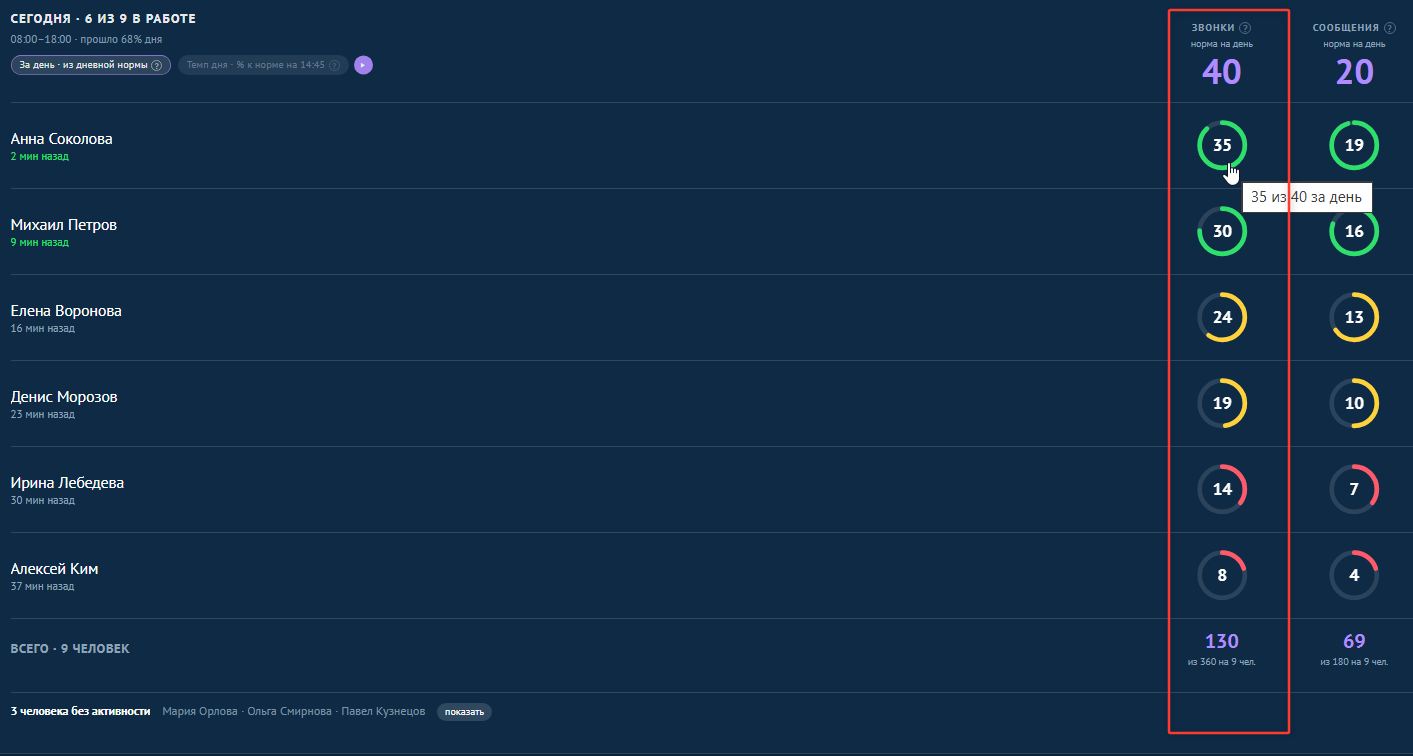Click Денис Морозов's messages ring showing 10
Image resolution: width=1413 pixels, height=756 pixels.
tap(1354, 403)
